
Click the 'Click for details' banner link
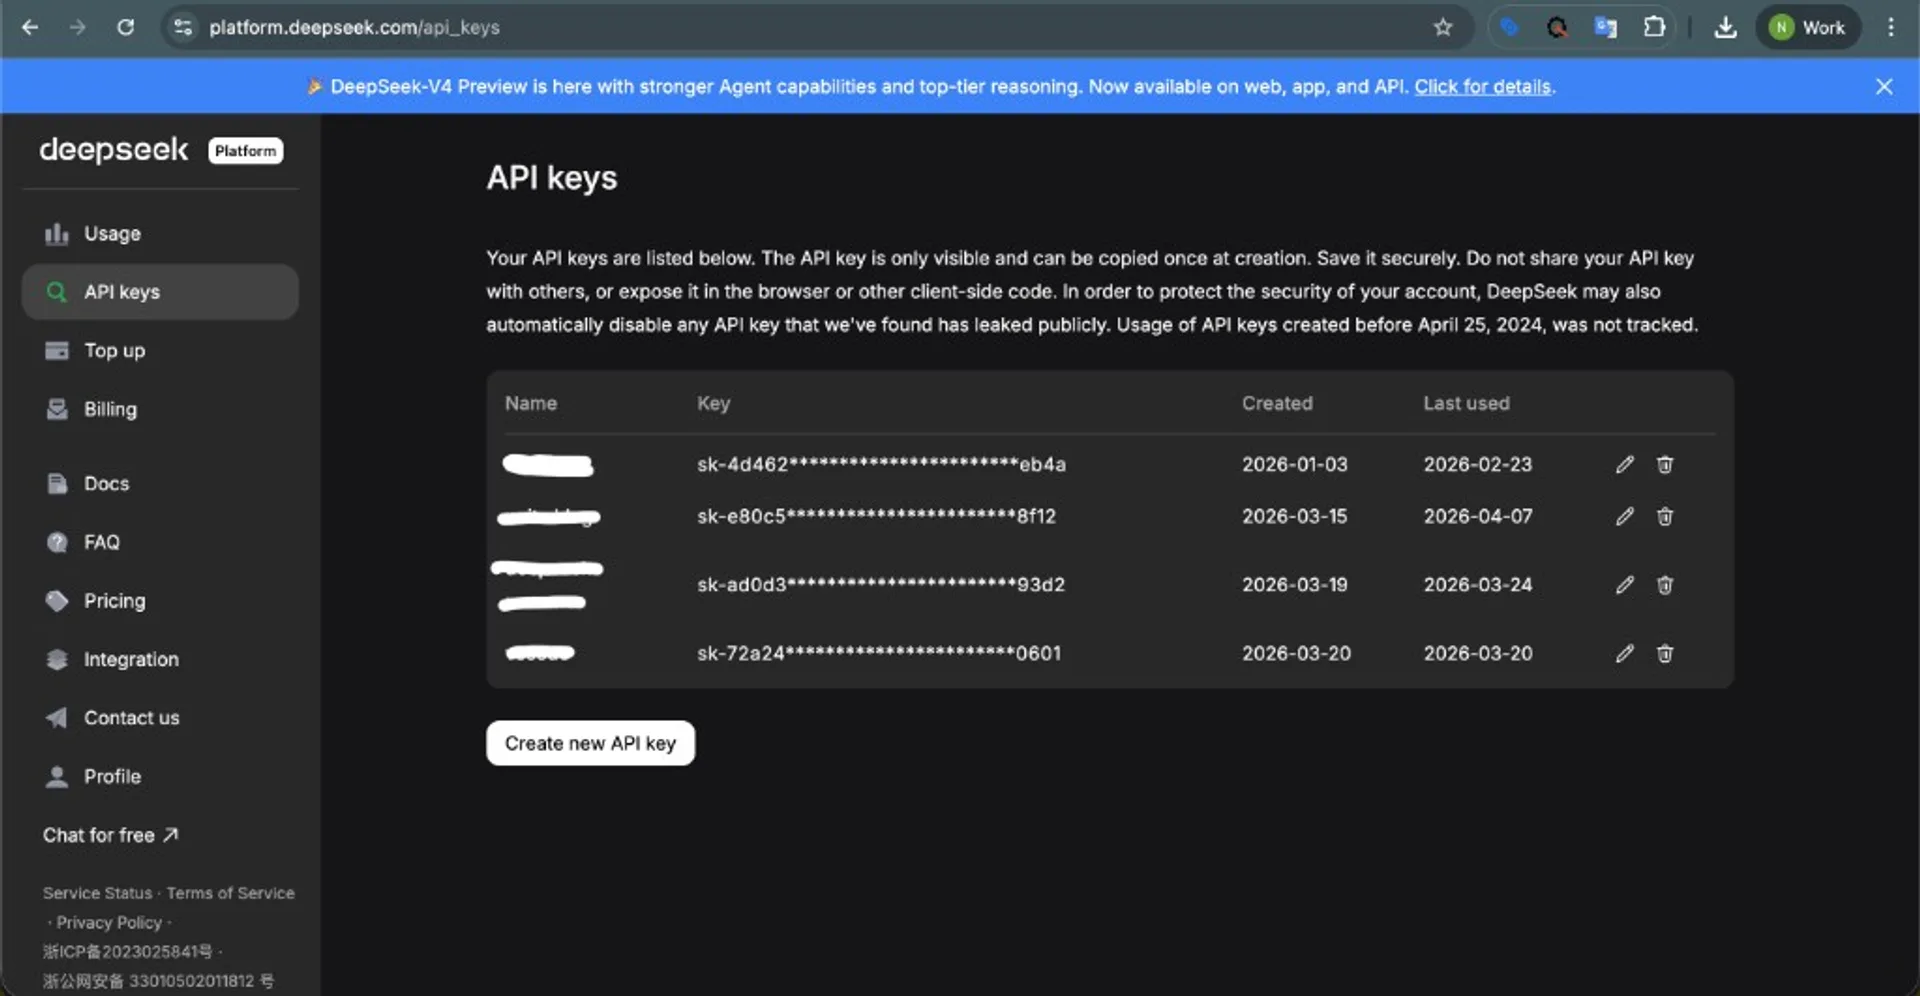coord(1482,87)
